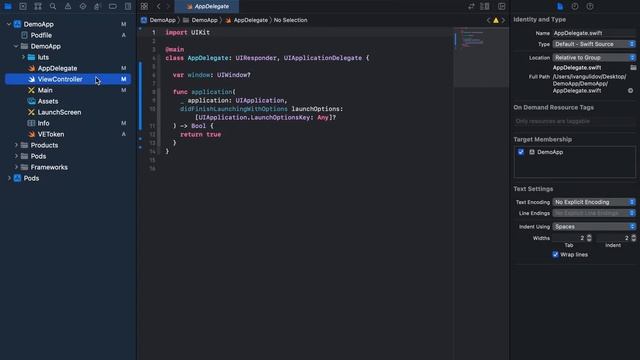Edit the Name field AppDelegate.swift
The image size is (640, 360).
tap(594, 33)
